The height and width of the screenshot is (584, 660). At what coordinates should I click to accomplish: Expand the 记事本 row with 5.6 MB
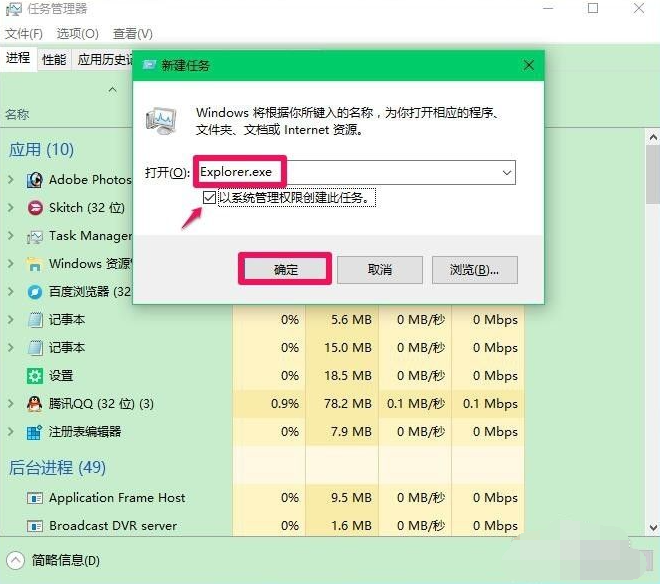pos(11,320)
